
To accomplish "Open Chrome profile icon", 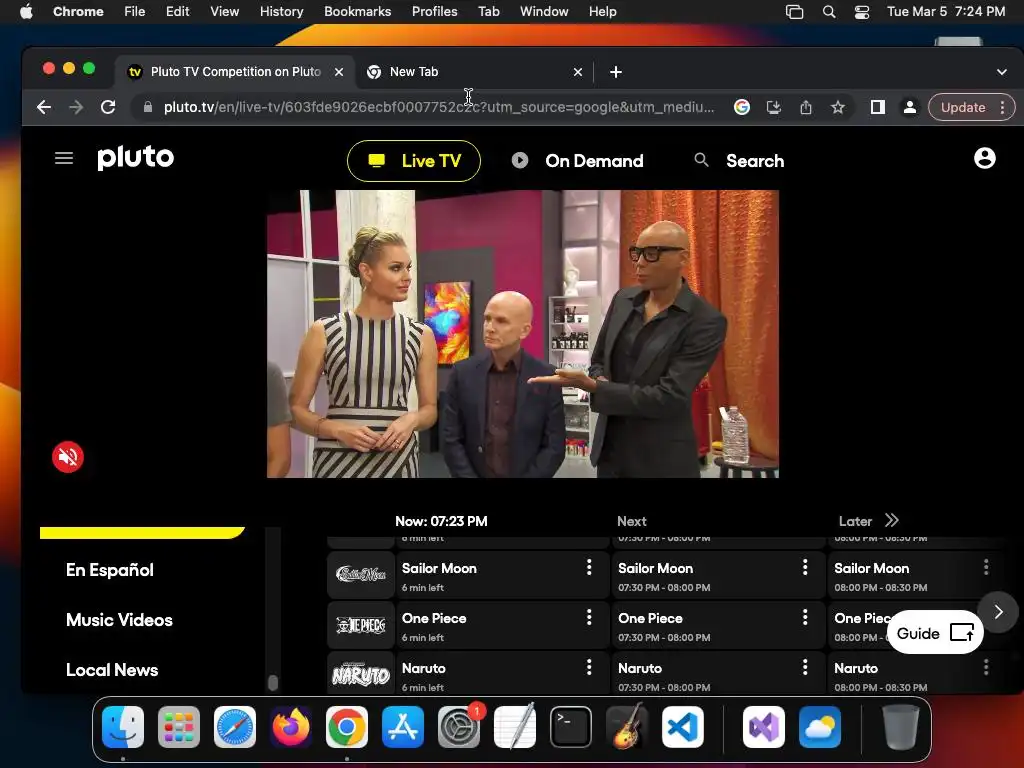I will click(x=909, y=107).
